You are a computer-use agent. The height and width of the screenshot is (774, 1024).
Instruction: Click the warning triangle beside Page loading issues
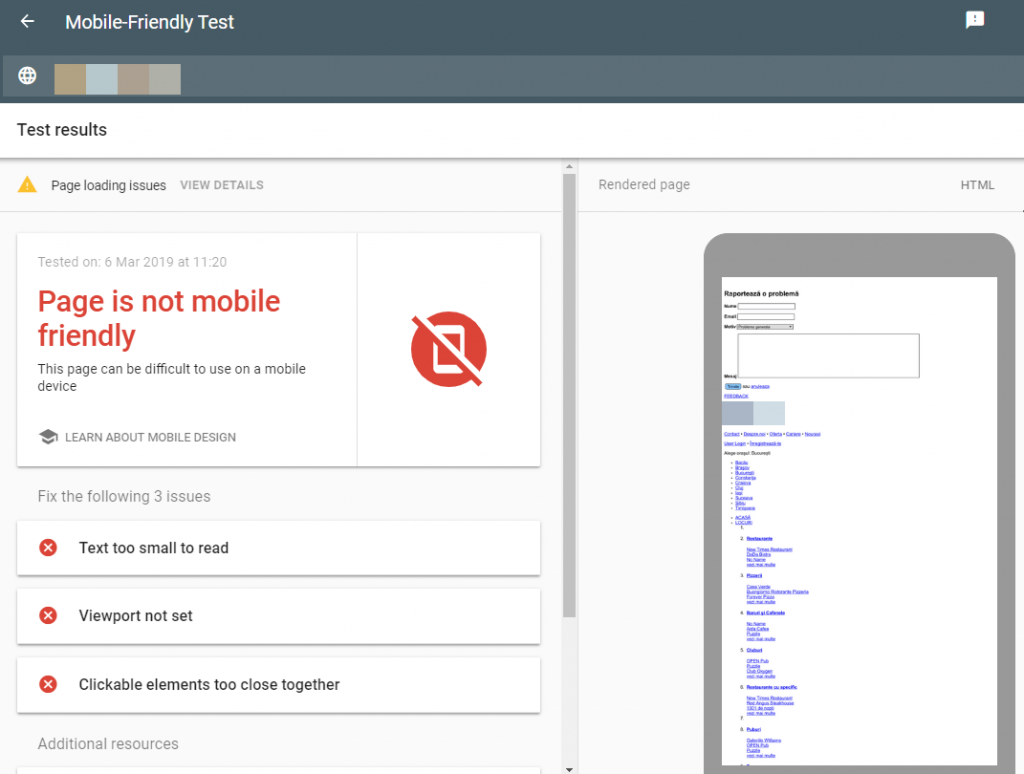tap(27, 184)
